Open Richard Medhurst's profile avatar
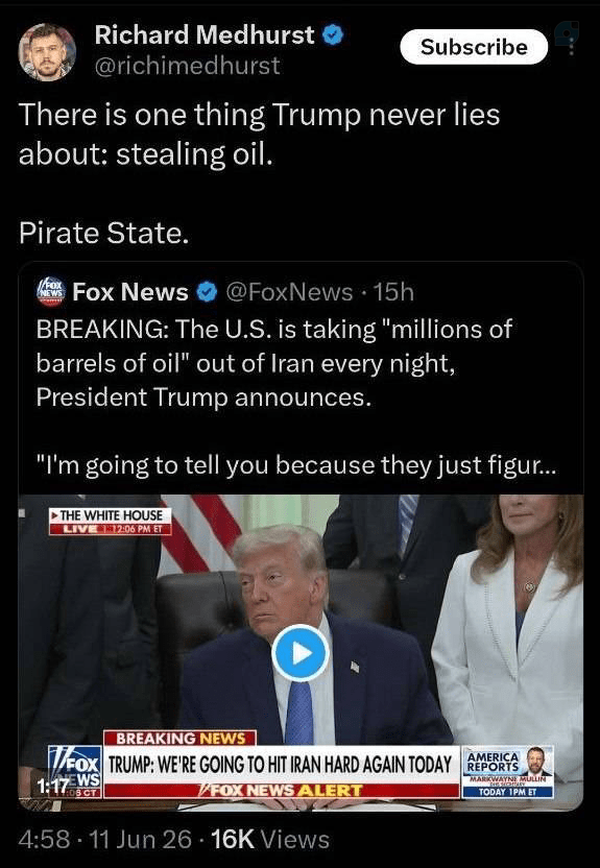The height and width of the screenshot is (868, 600). tap(47, 52)
